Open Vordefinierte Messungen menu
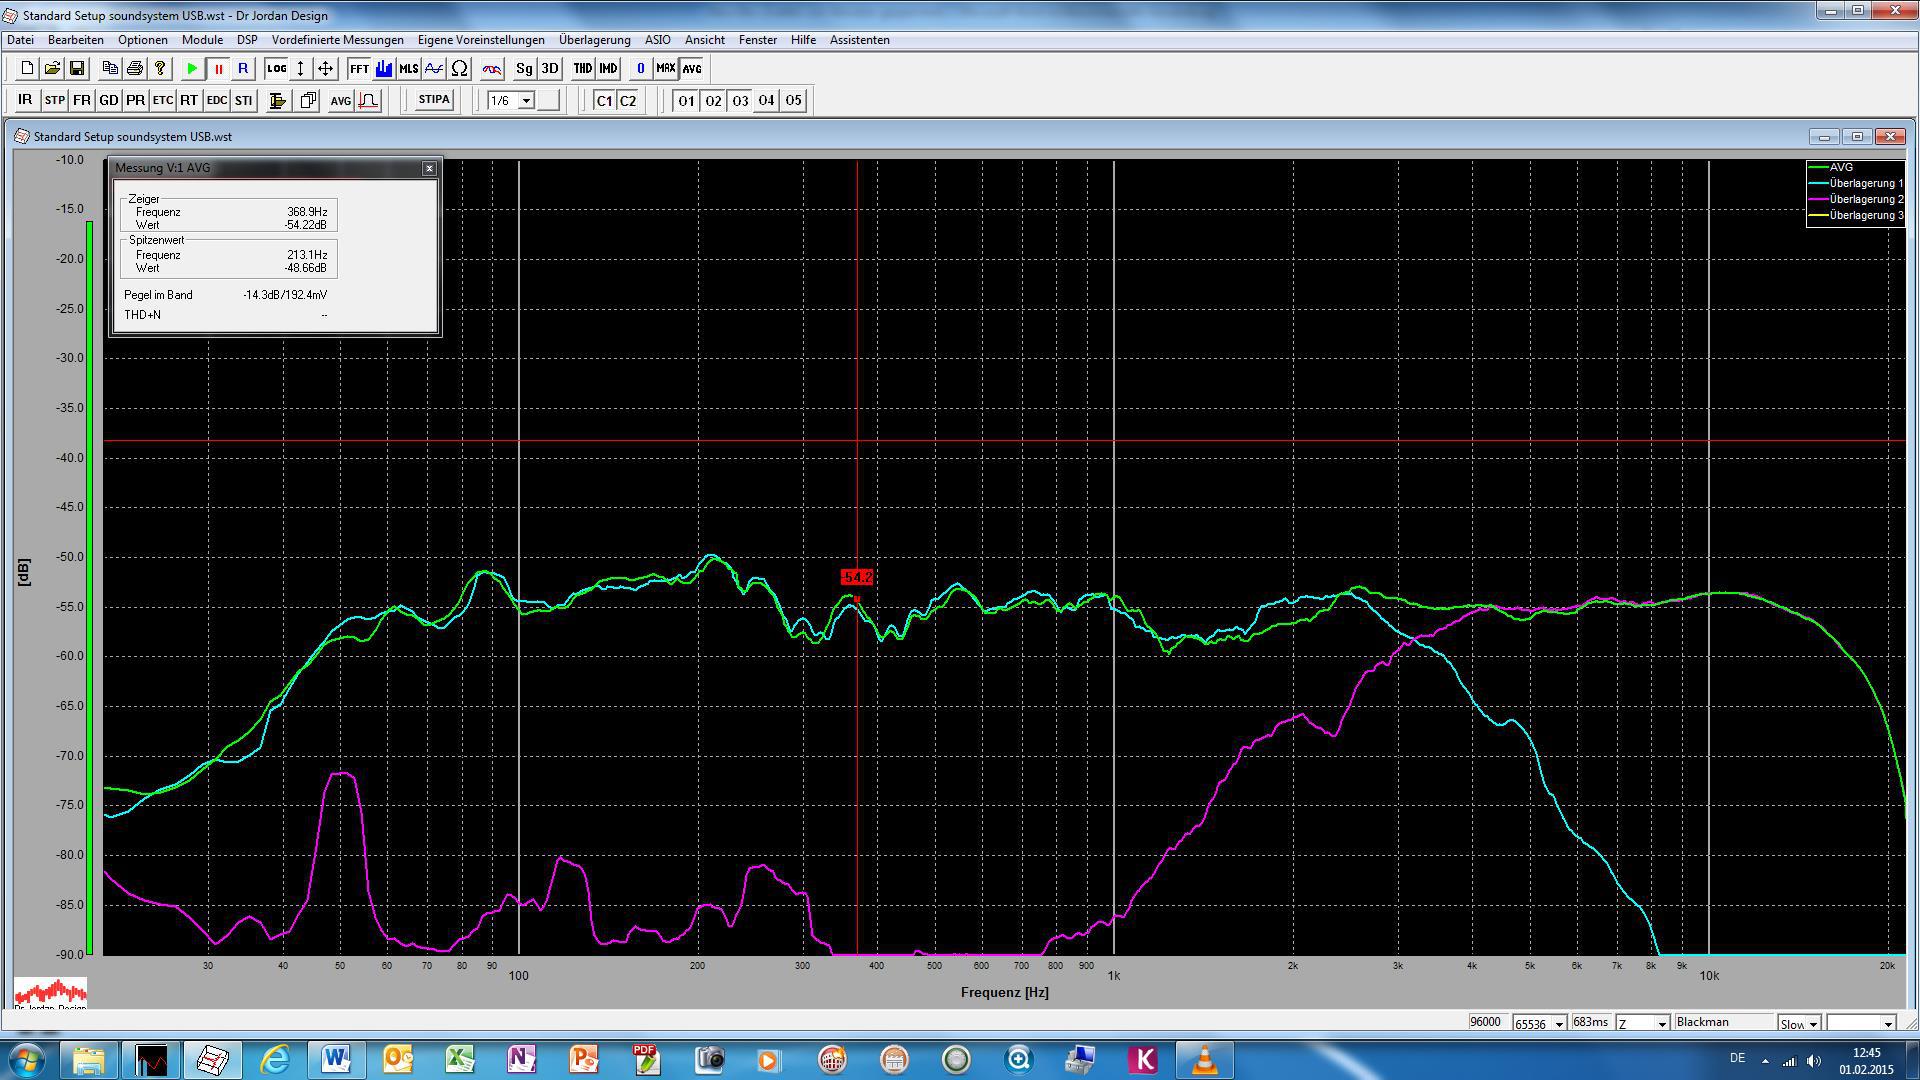This screenshot has width=1920, height=1080. coord(338,40)
